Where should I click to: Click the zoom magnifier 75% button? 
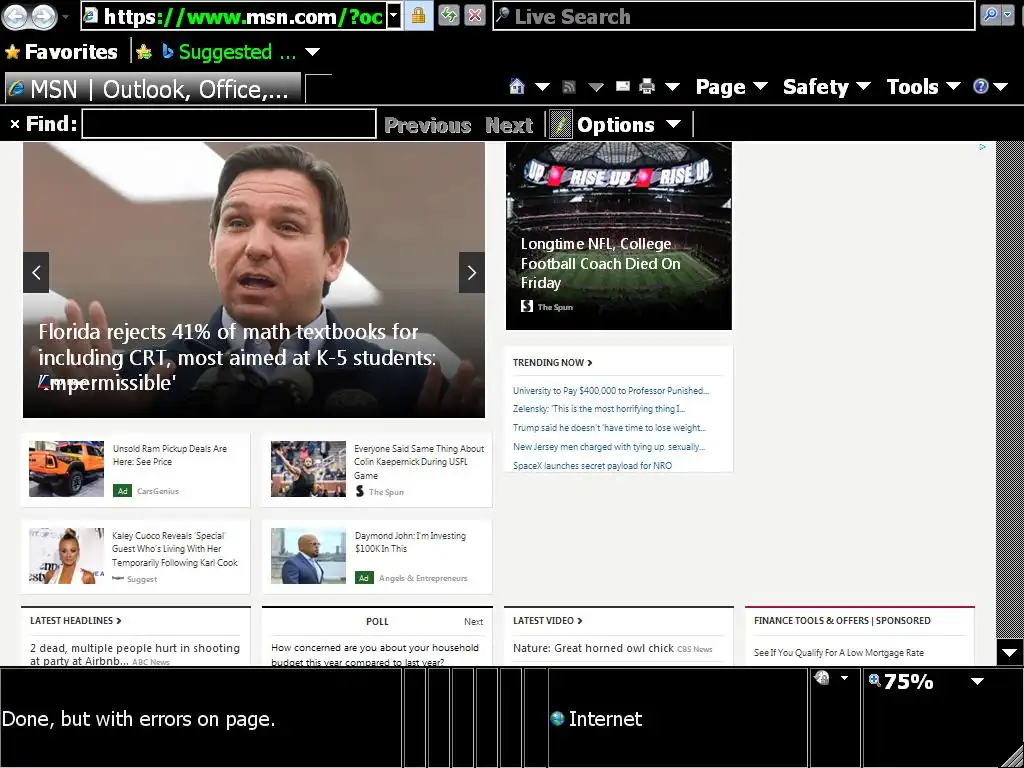[x=901, y=682]
